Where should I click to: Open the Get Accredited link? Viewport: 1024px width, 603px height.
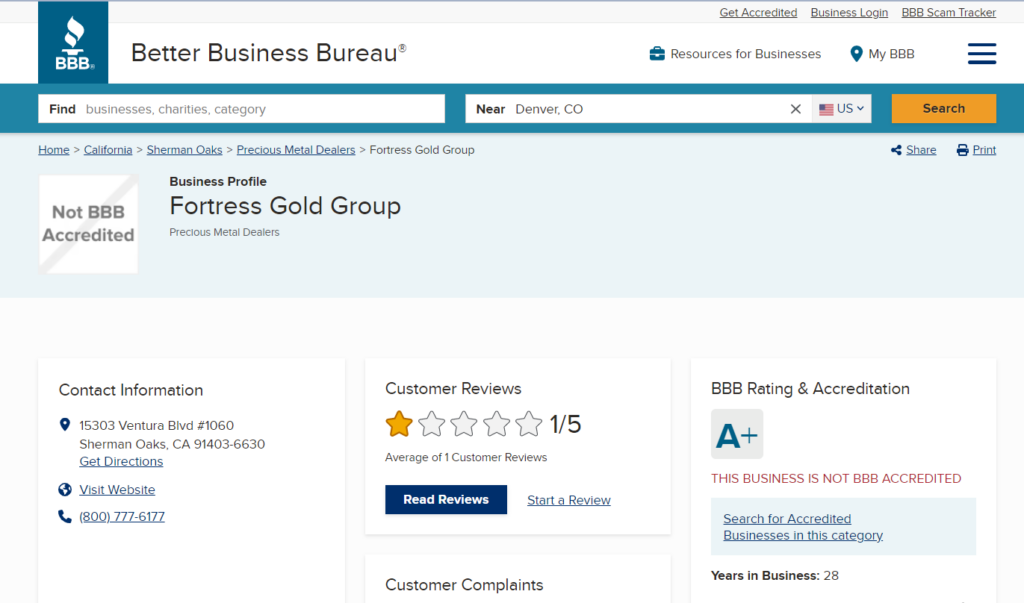[758, 12]
